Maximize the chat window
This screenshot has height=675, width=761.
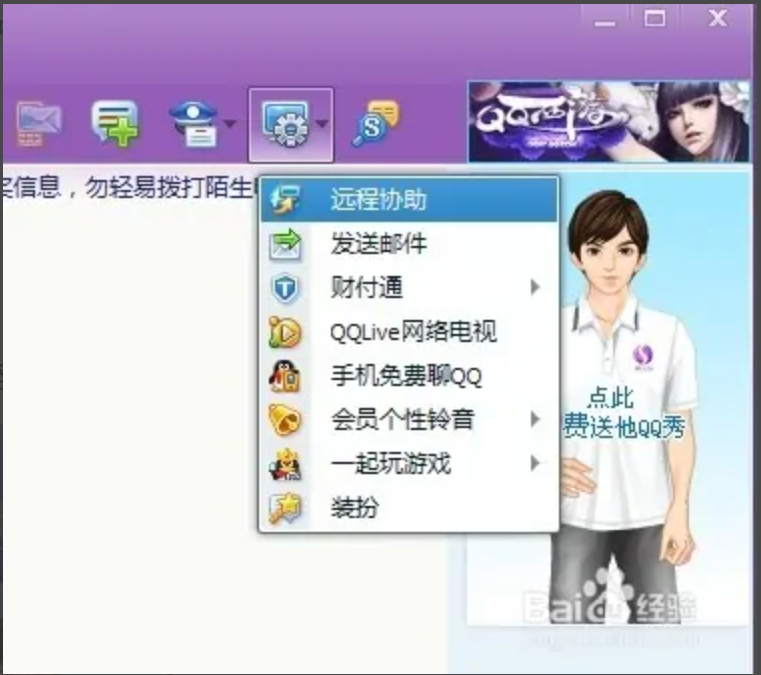(x=655, y=19)
